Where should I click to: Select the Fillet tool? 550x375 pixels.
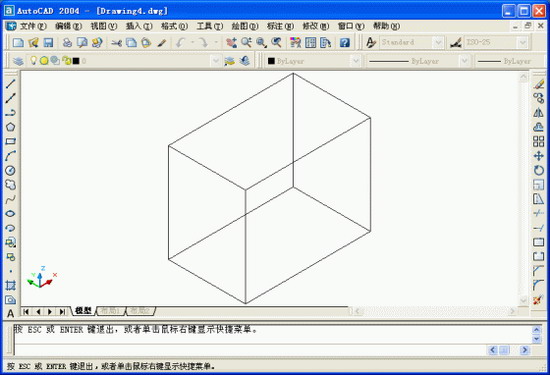click(x=538, y=285)
